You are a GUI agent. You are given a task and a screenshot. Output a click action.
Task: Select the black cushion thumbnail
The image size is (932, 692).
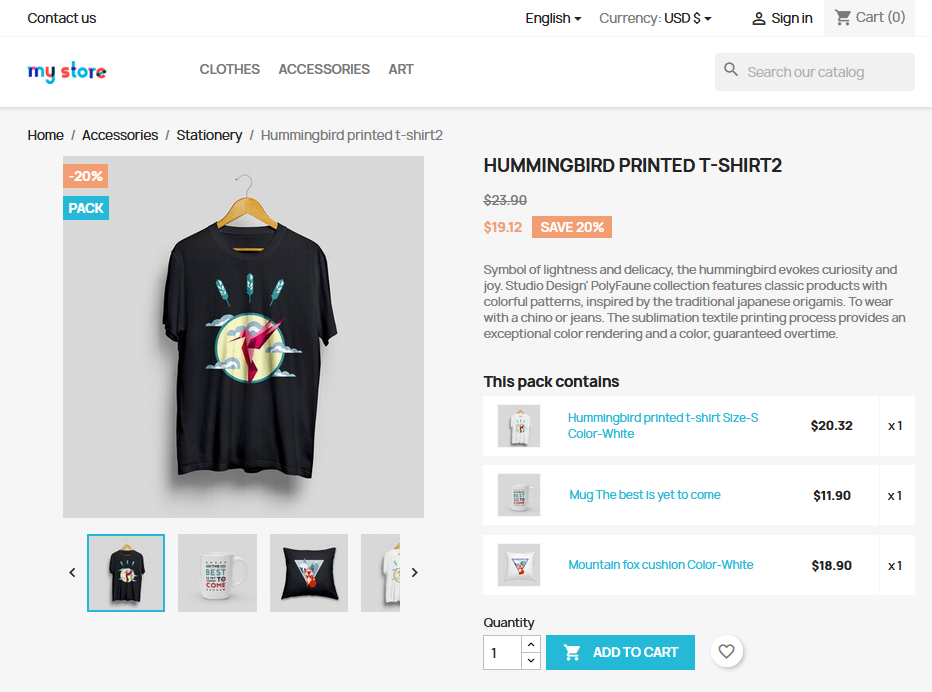(x=309, y=573)
